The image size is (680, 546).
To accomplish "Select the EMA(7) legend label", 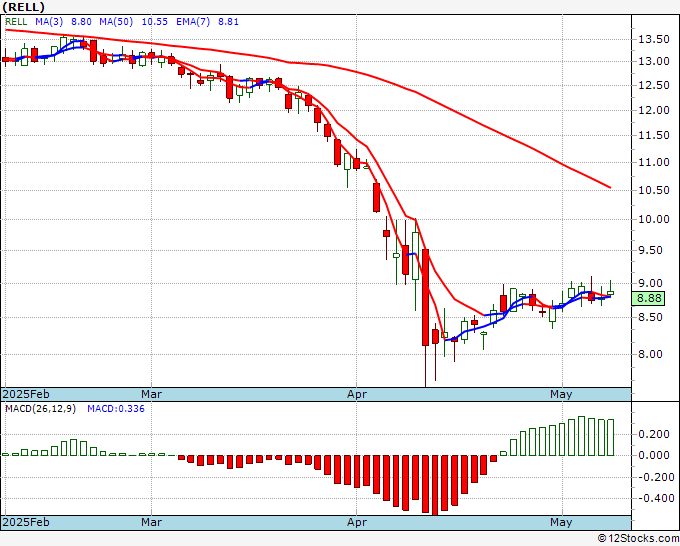I will (x=193, y=22).
